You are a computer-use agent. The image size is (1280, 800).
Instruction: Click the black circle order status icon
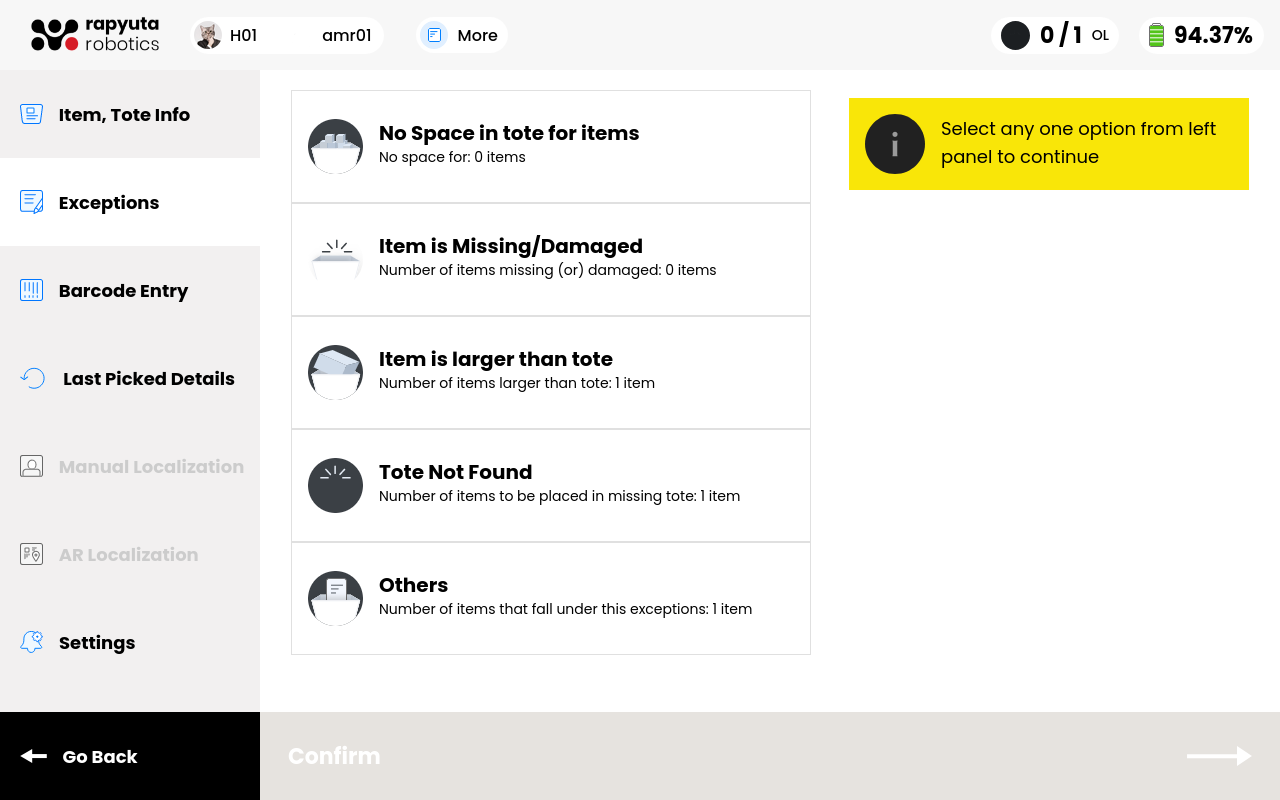1015,36
